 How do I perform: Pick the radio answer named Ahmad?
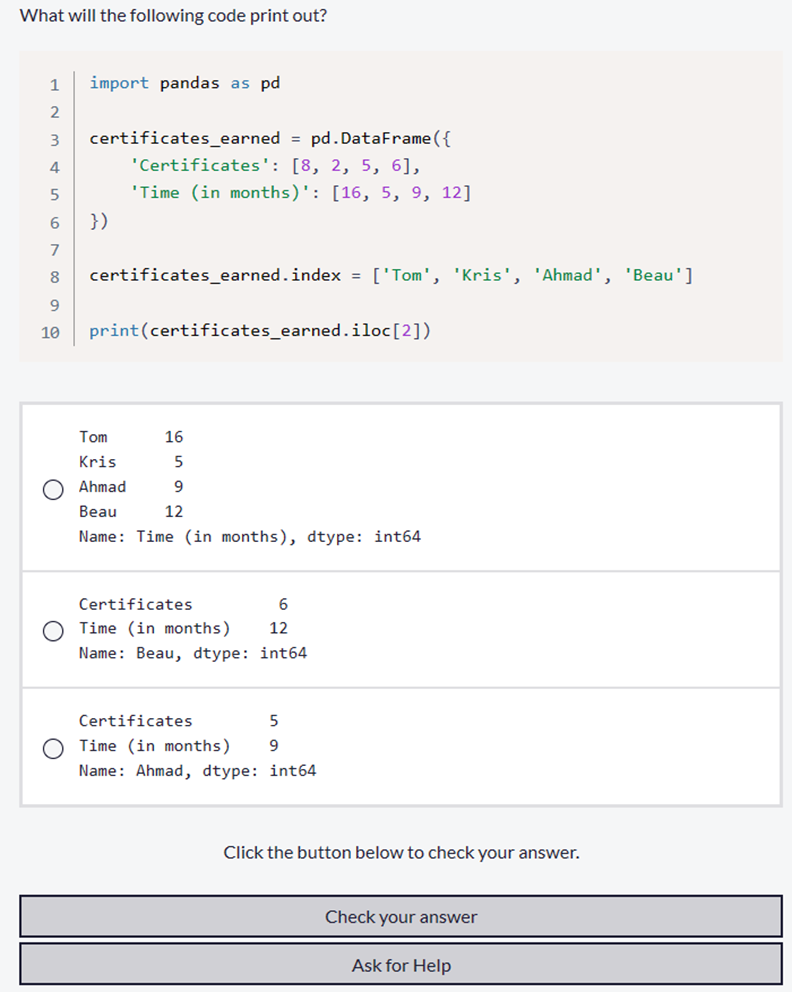pyautogui.click(x=54, y=747)
